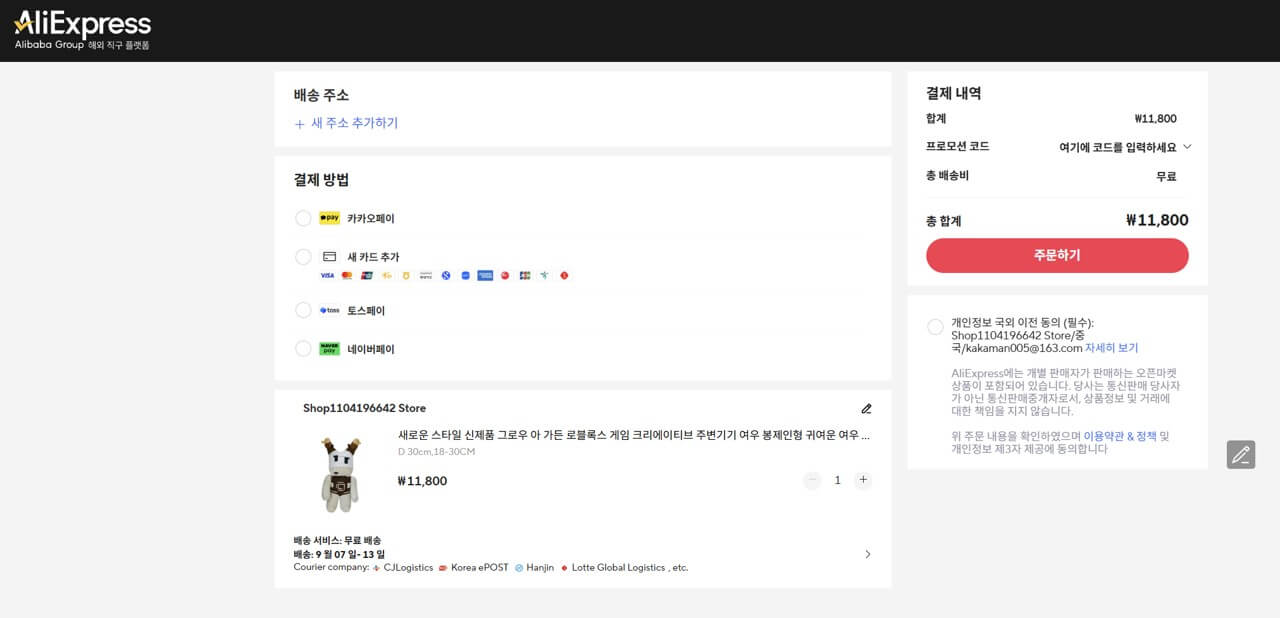Click the VISA card logo
The width and height of the screenshot is (1280, 618).
pos(327,275)
